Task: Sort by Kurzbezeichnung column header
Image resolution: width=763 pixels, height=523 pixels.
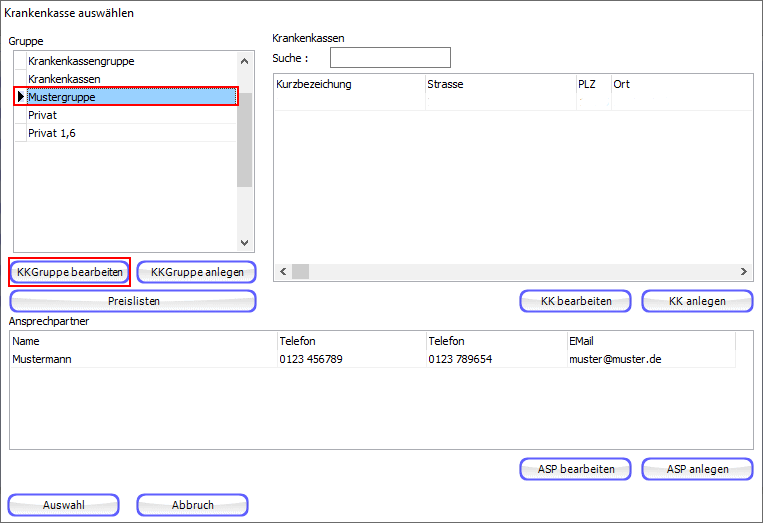Action: tap(314, 85)
